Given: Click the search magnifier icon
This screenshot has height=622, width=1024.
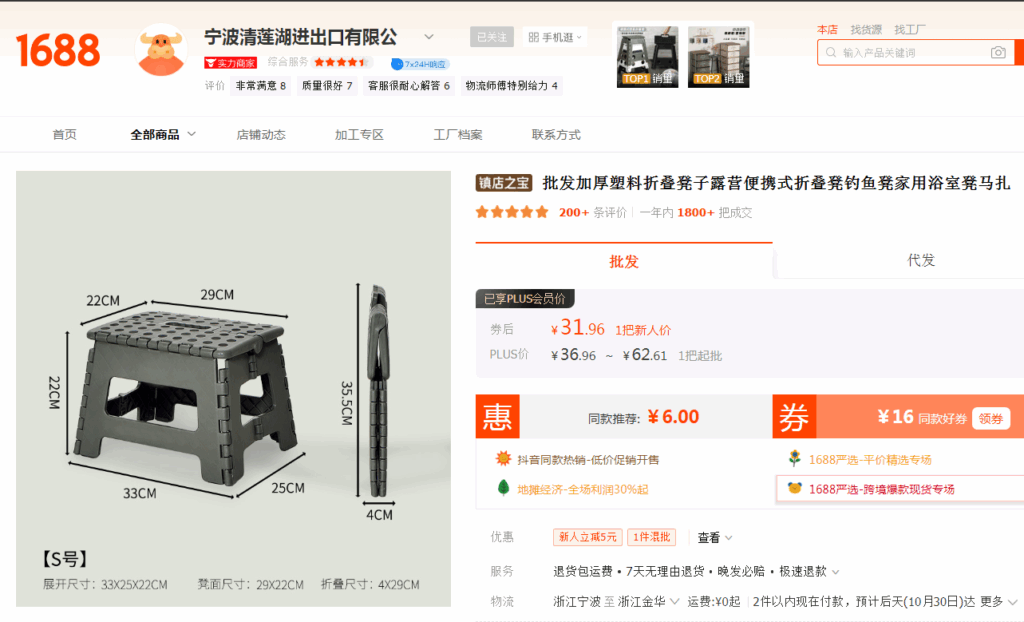Looking at the screenshot, I should pos(831,52).
